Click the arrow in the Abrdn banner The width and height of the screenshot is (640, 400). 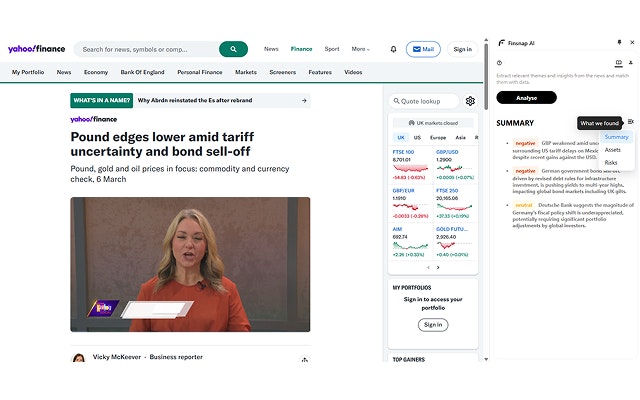click(x=304, y=100)
